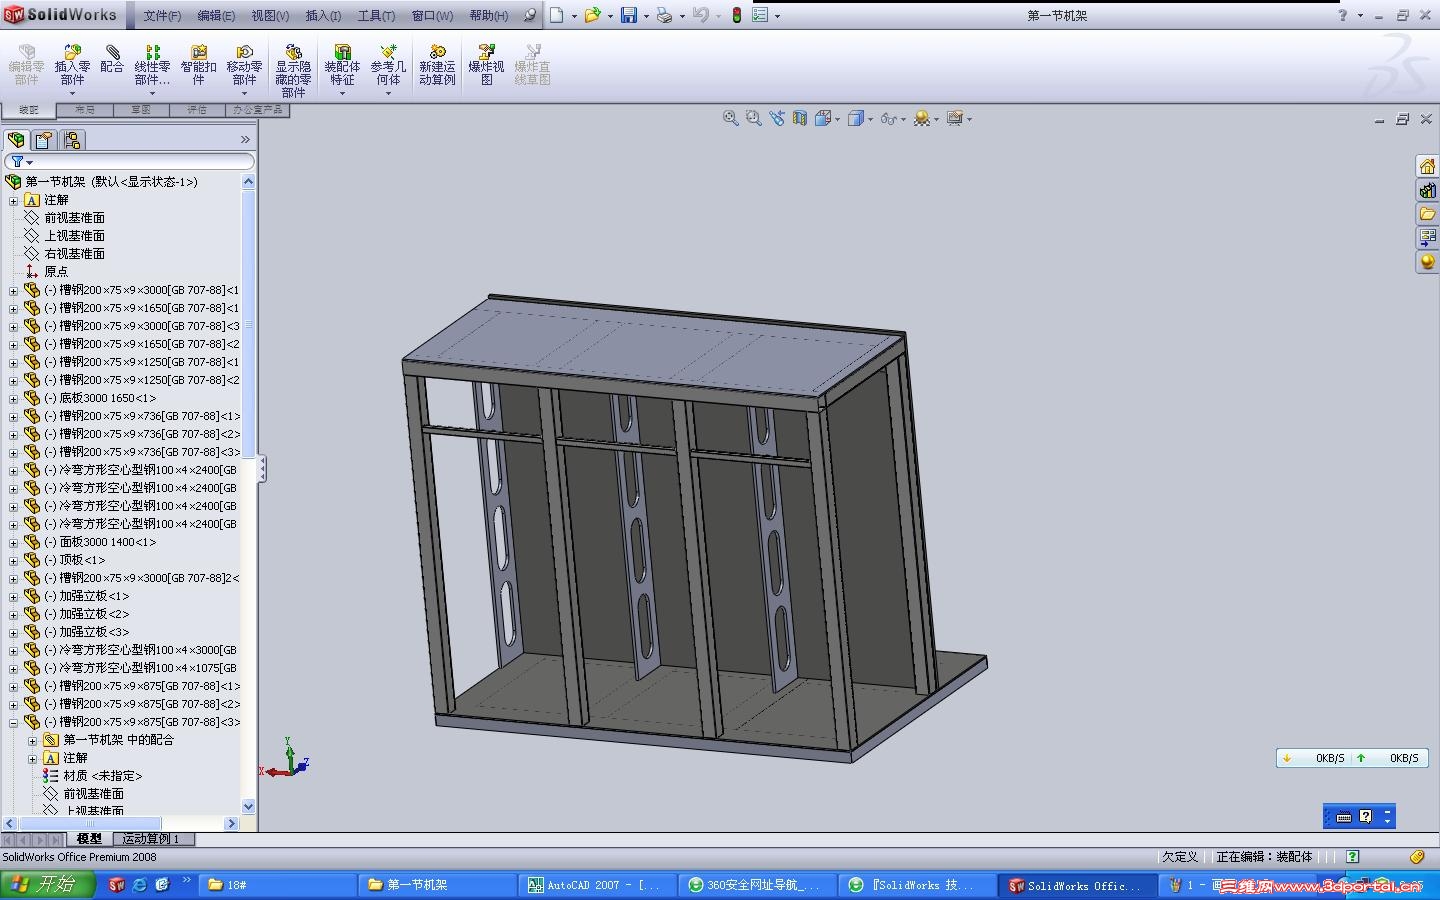The height and width of the screenshot is (900, 1440).
Task: Click the Open file icon
Action: pos(593,15)
